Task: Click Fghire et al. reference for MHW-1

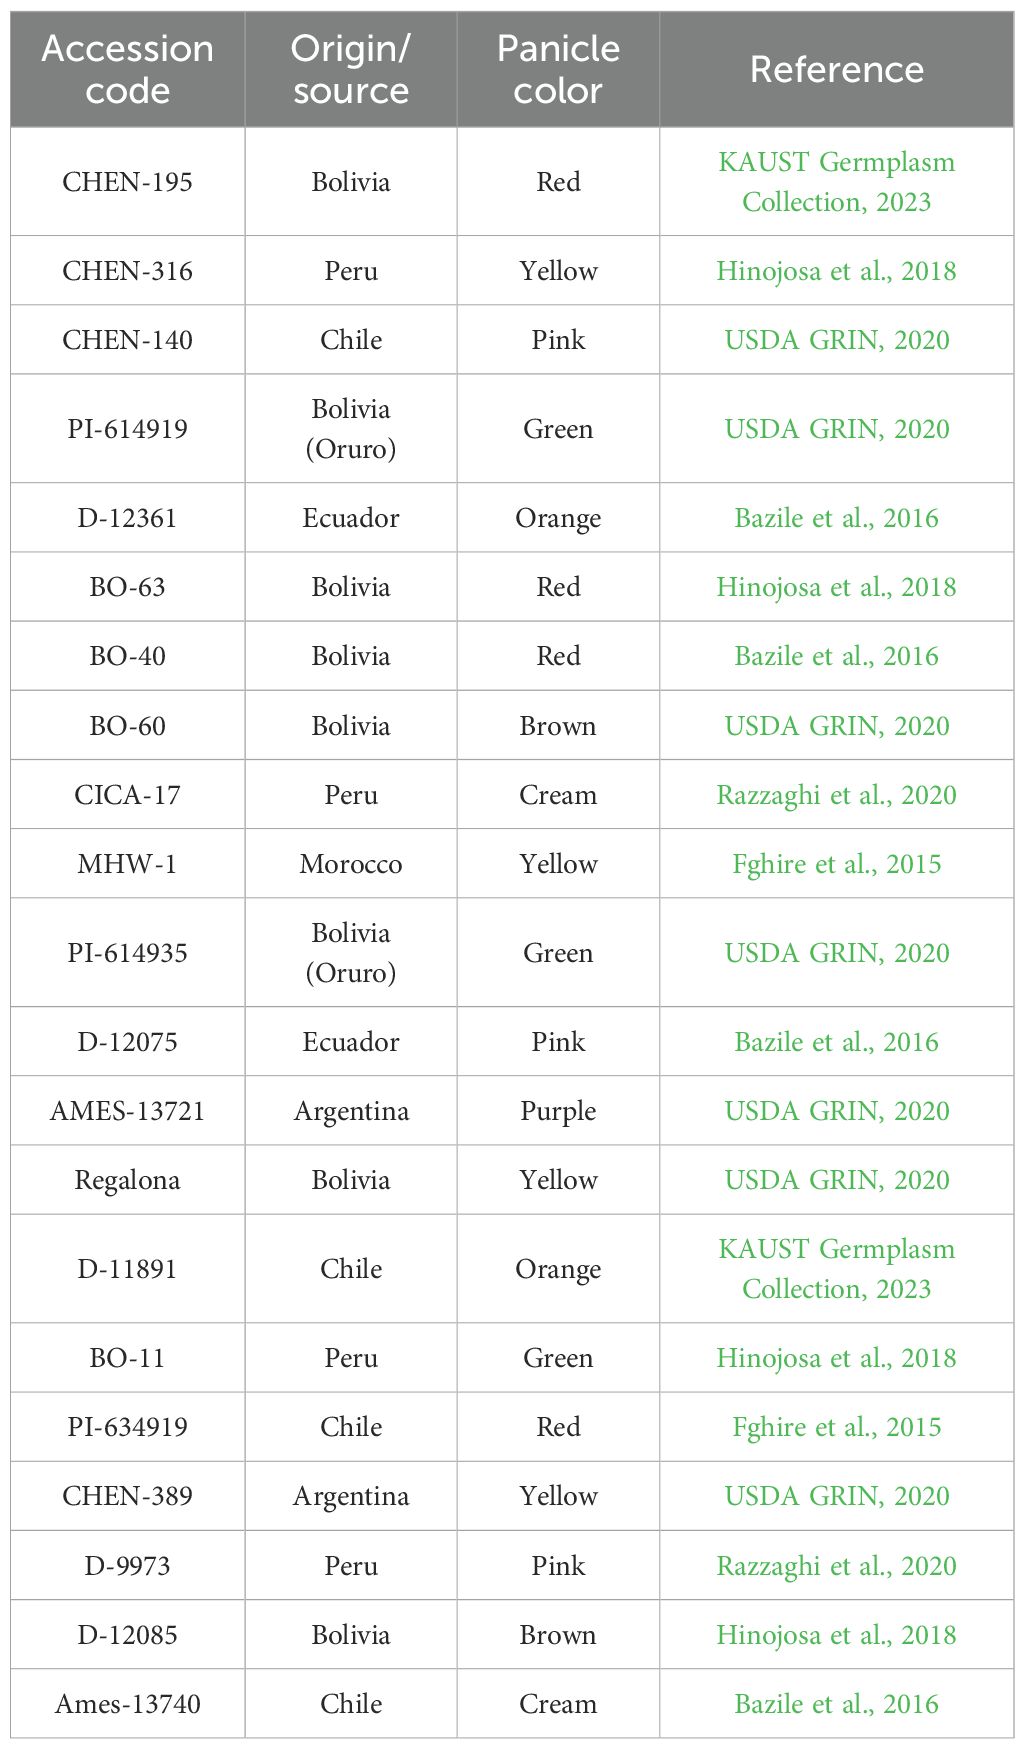Action: click(836, 864)
